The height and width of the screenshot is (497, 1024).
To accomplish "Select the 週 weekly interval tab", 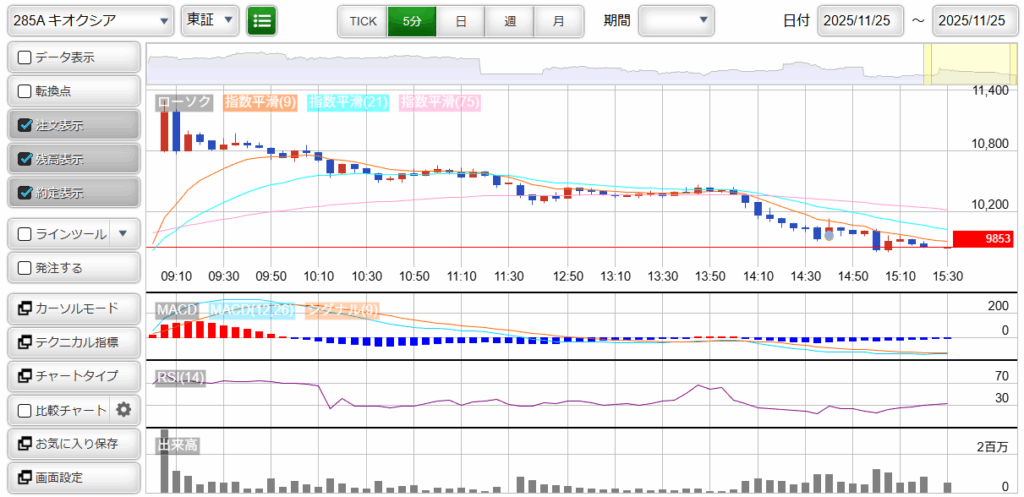I will pyautogui.click(x=509, y=20).
